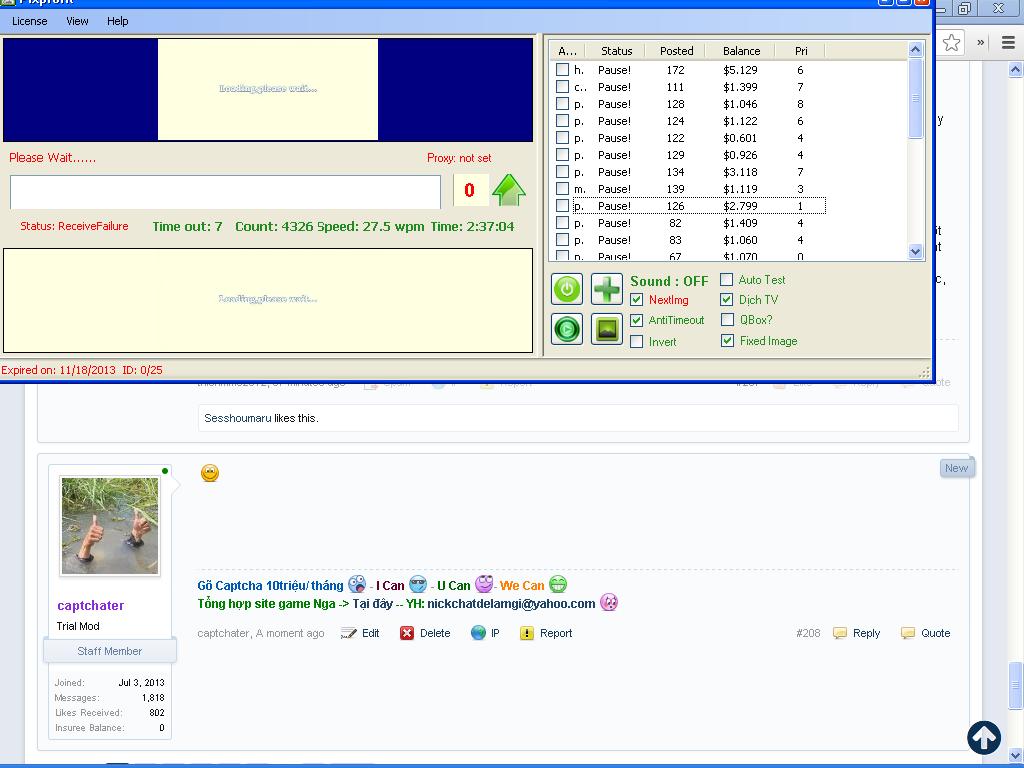
Task: Uncheck the Fixed Image checkbox
Action: 728,341
